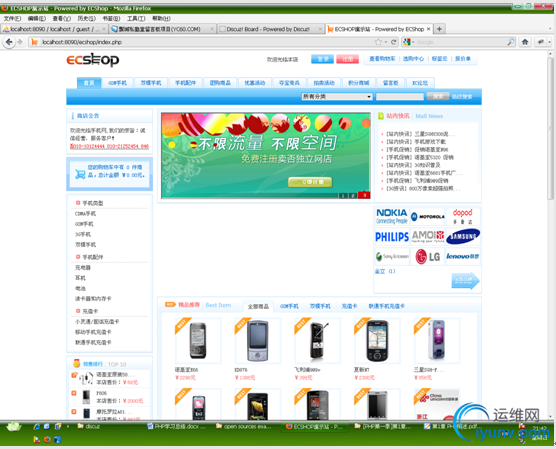
Task: Click the address bar URL field
Action: pos(206,42)
